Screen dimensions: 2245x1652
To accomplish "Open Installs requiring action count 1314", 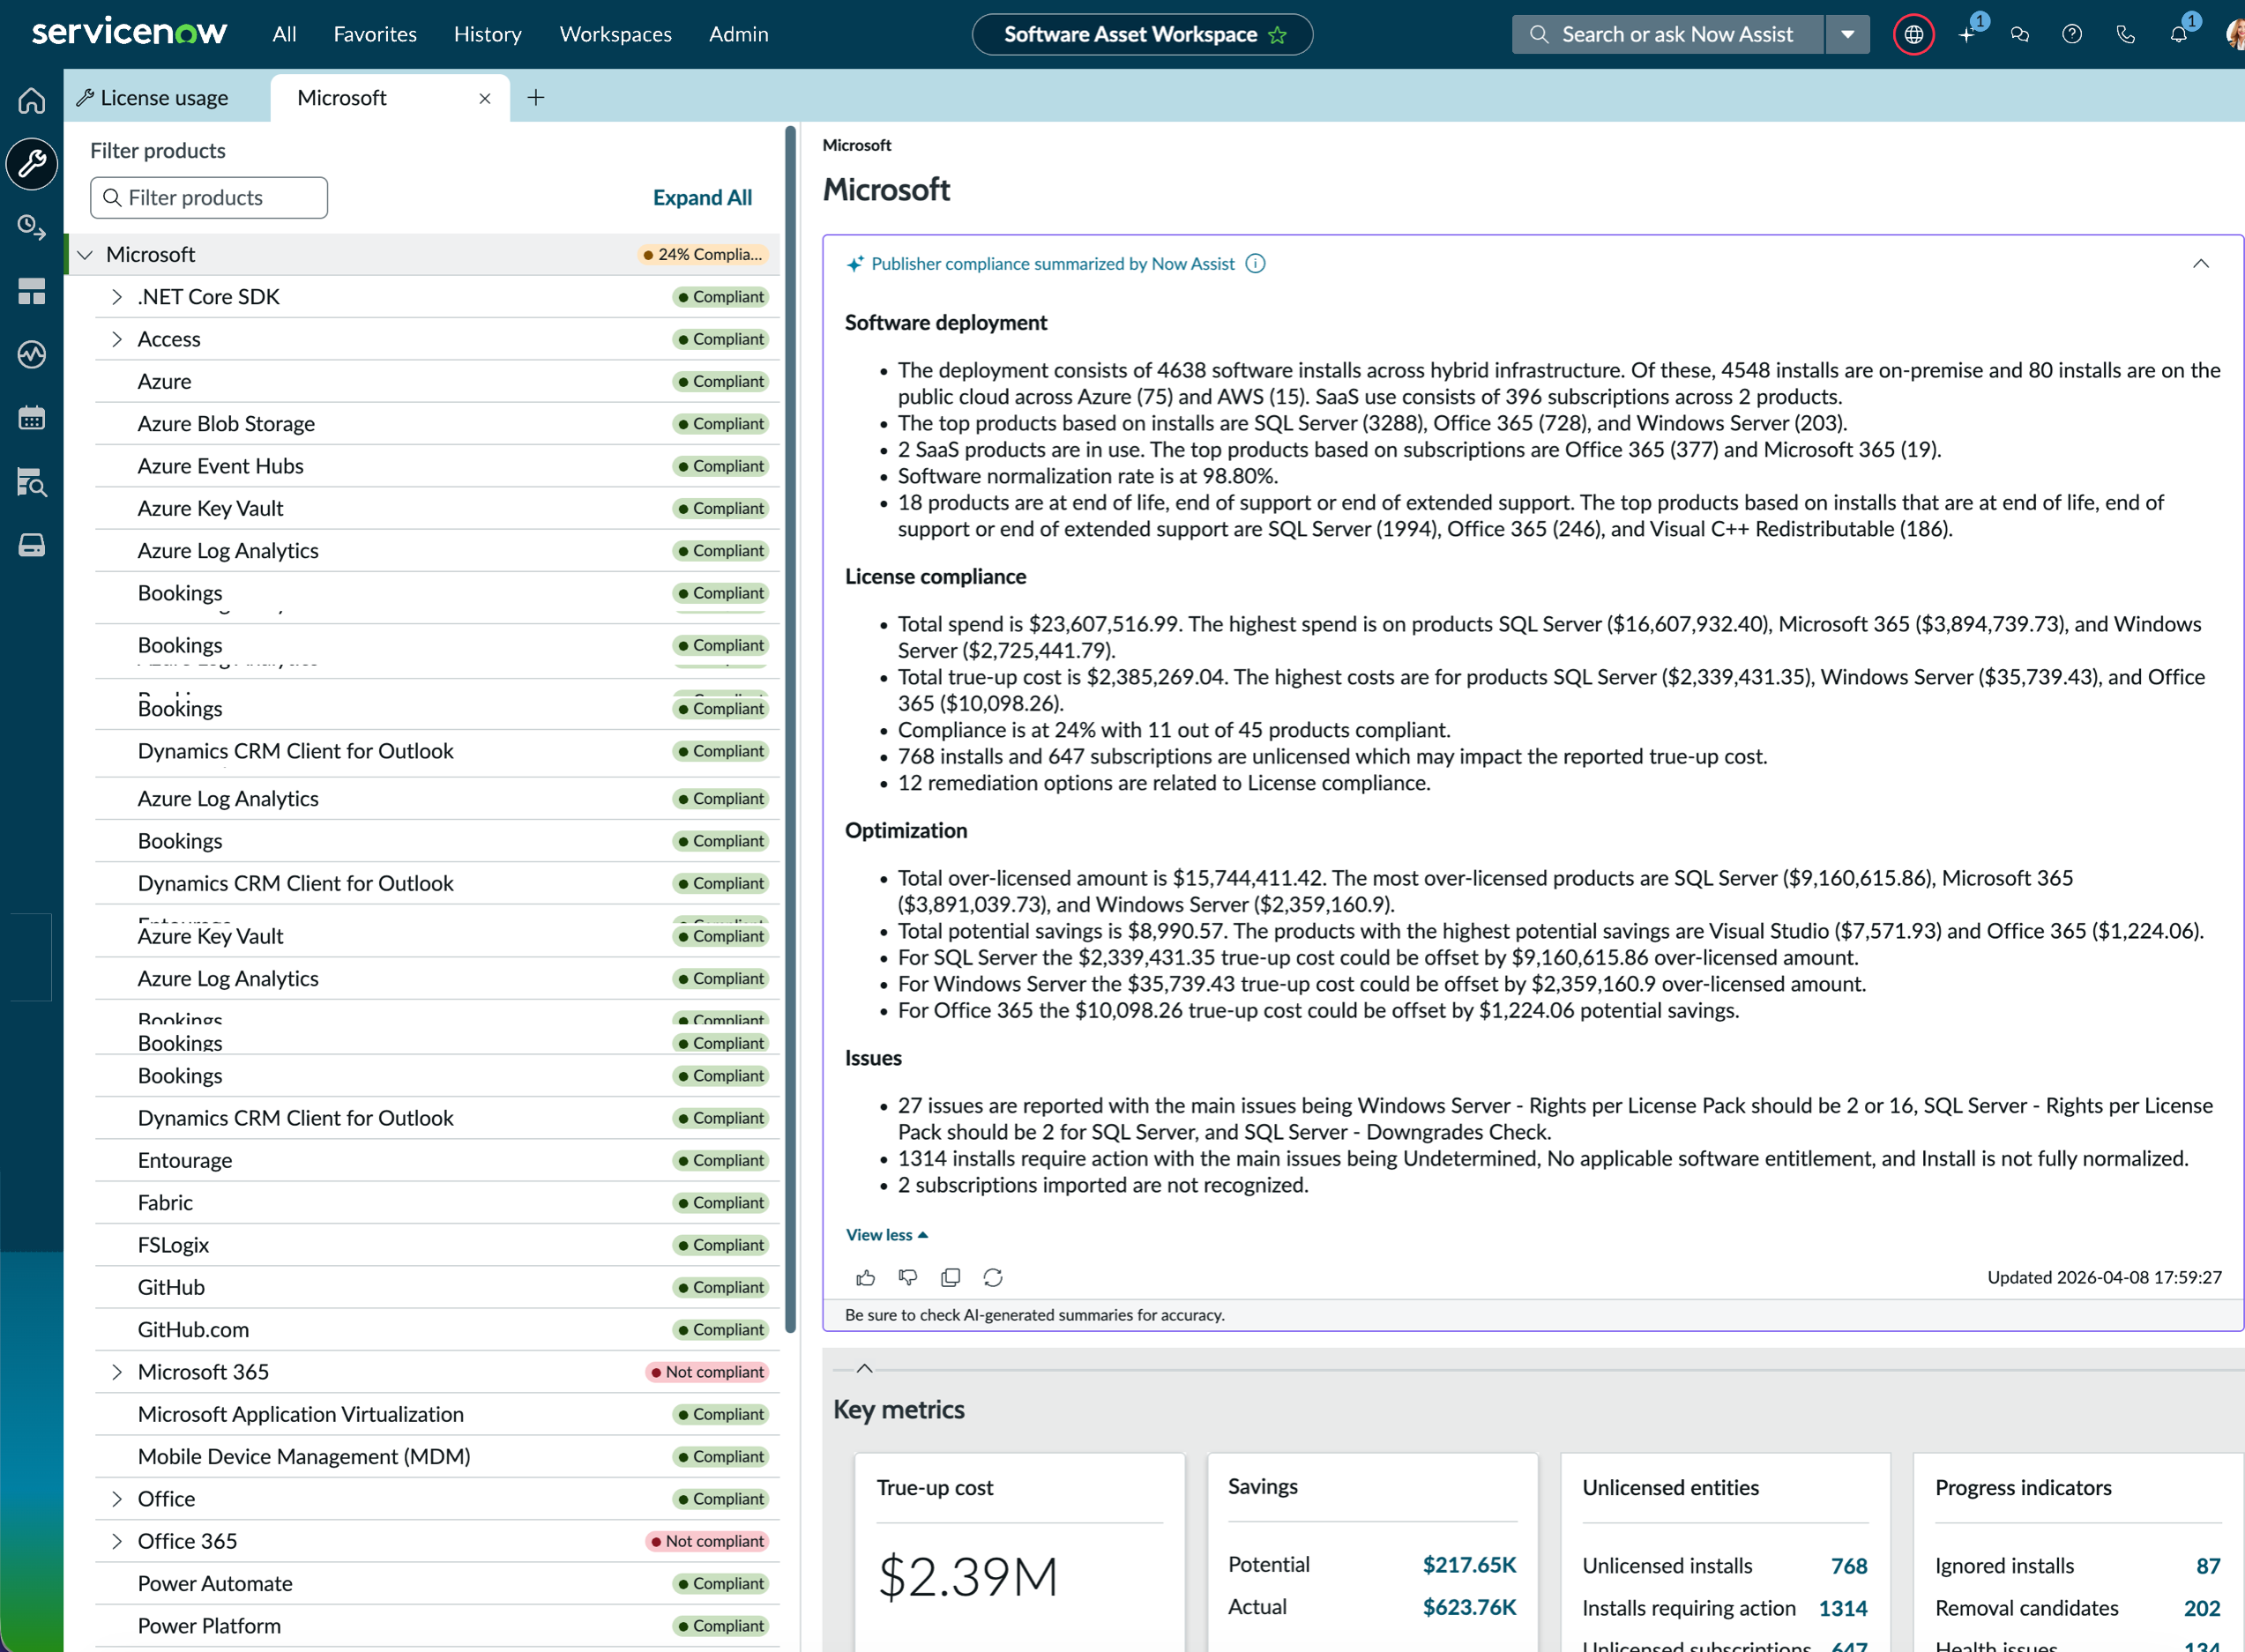I will [1843, 1608].
